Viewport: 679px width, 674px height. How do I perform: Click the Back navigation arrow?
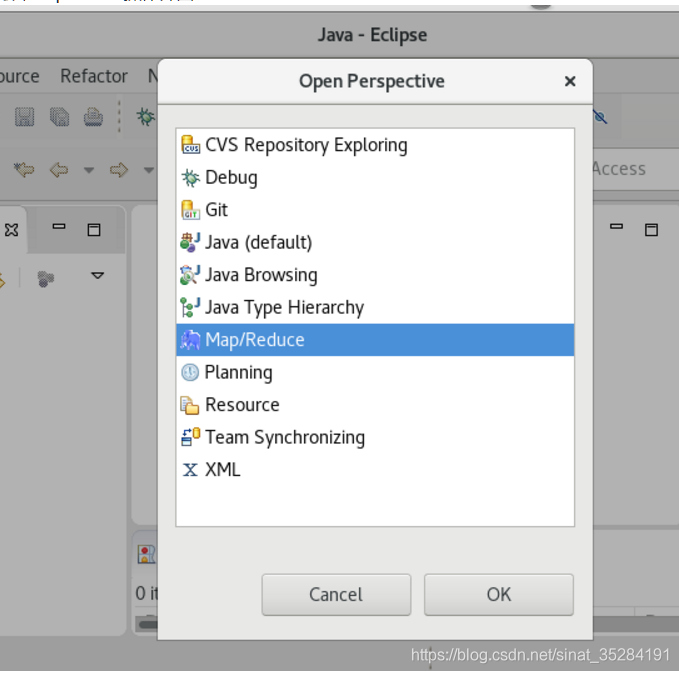[58, 169]
